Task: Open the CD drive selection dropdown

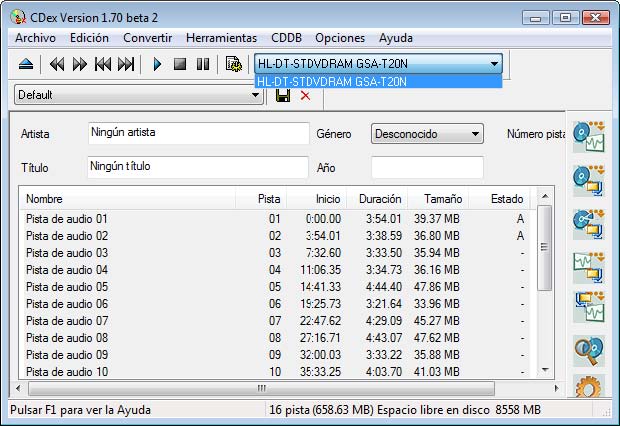Action: [x=378, y=64]
